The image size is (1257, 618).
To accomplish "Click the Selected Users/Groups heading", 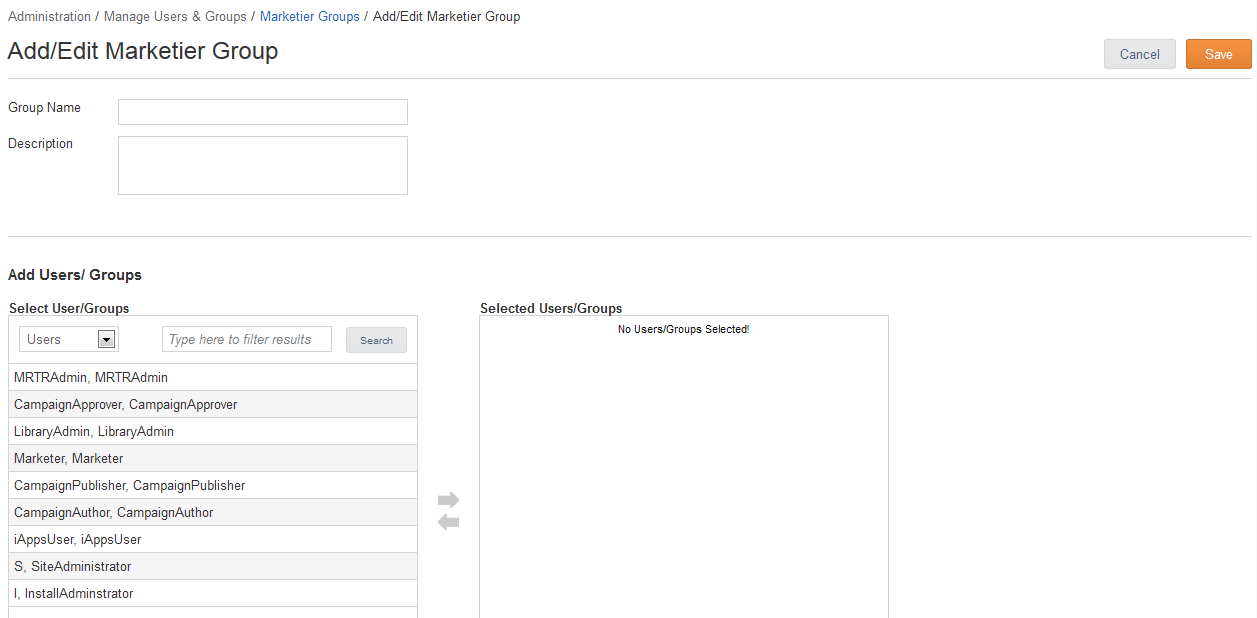I will (x=551, y=308).
